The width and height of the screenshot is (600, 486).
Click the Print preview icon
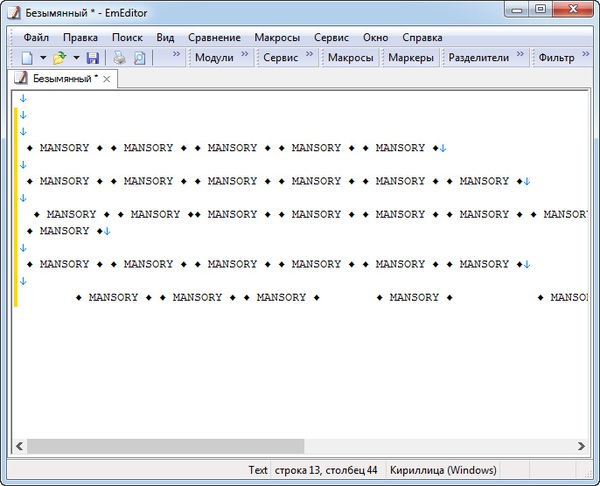140,58
